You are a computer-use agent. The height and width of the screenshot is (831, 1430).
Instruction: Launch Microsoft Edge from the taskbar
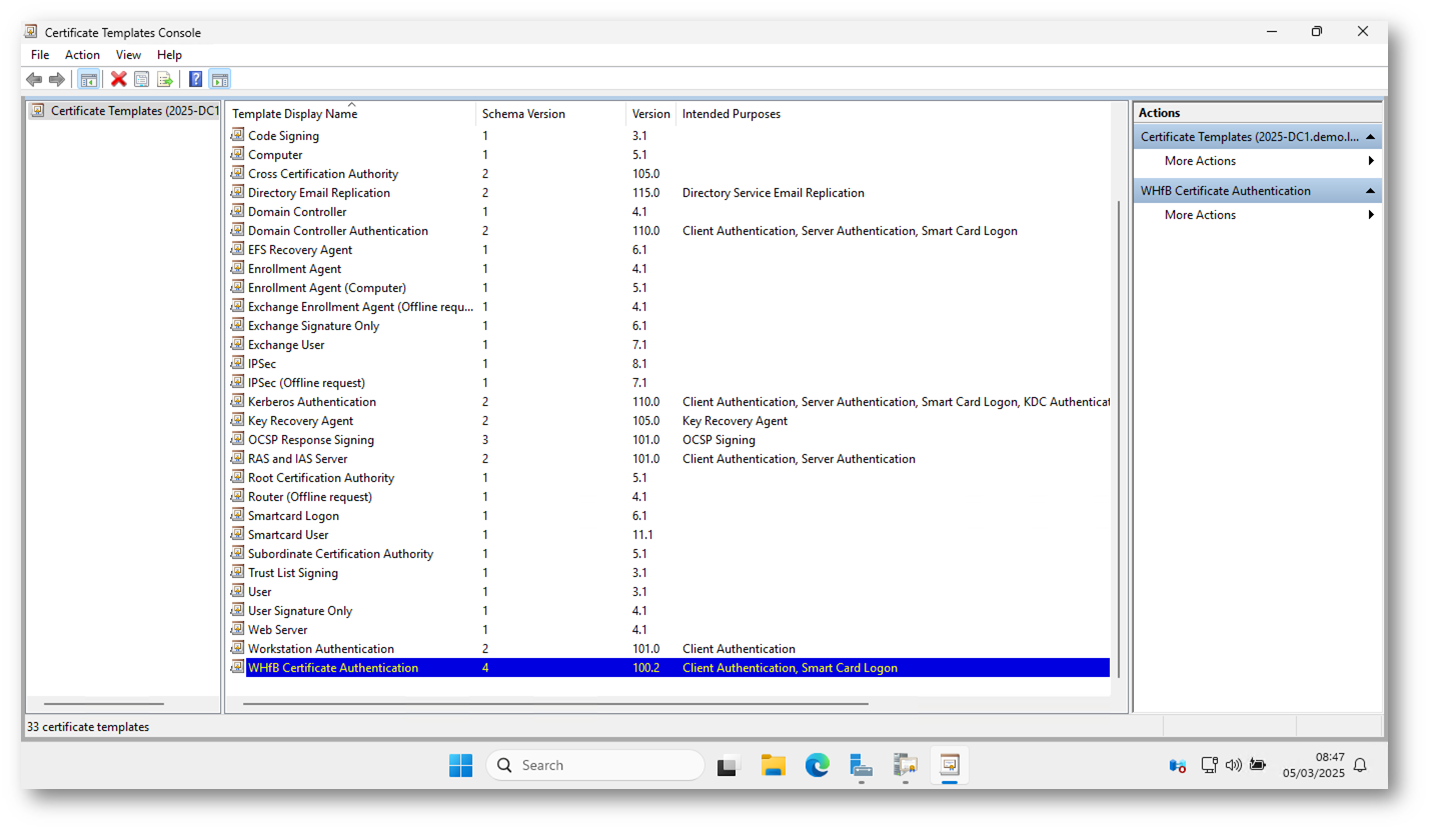(x=818, y=765)
